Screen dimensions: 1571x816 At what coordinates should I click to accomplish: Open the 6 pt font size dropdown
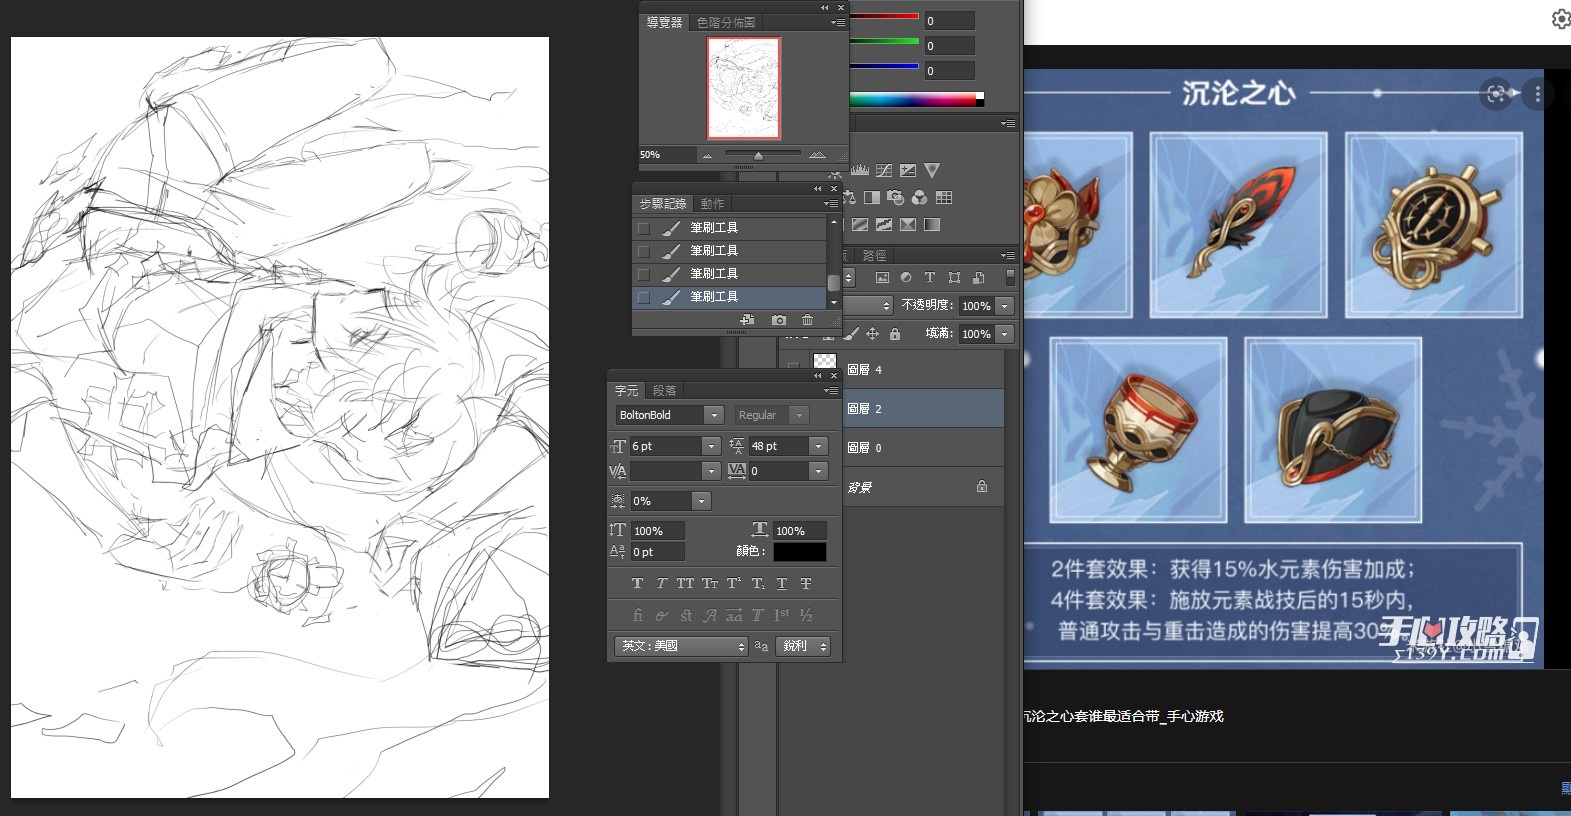point(711,446)
